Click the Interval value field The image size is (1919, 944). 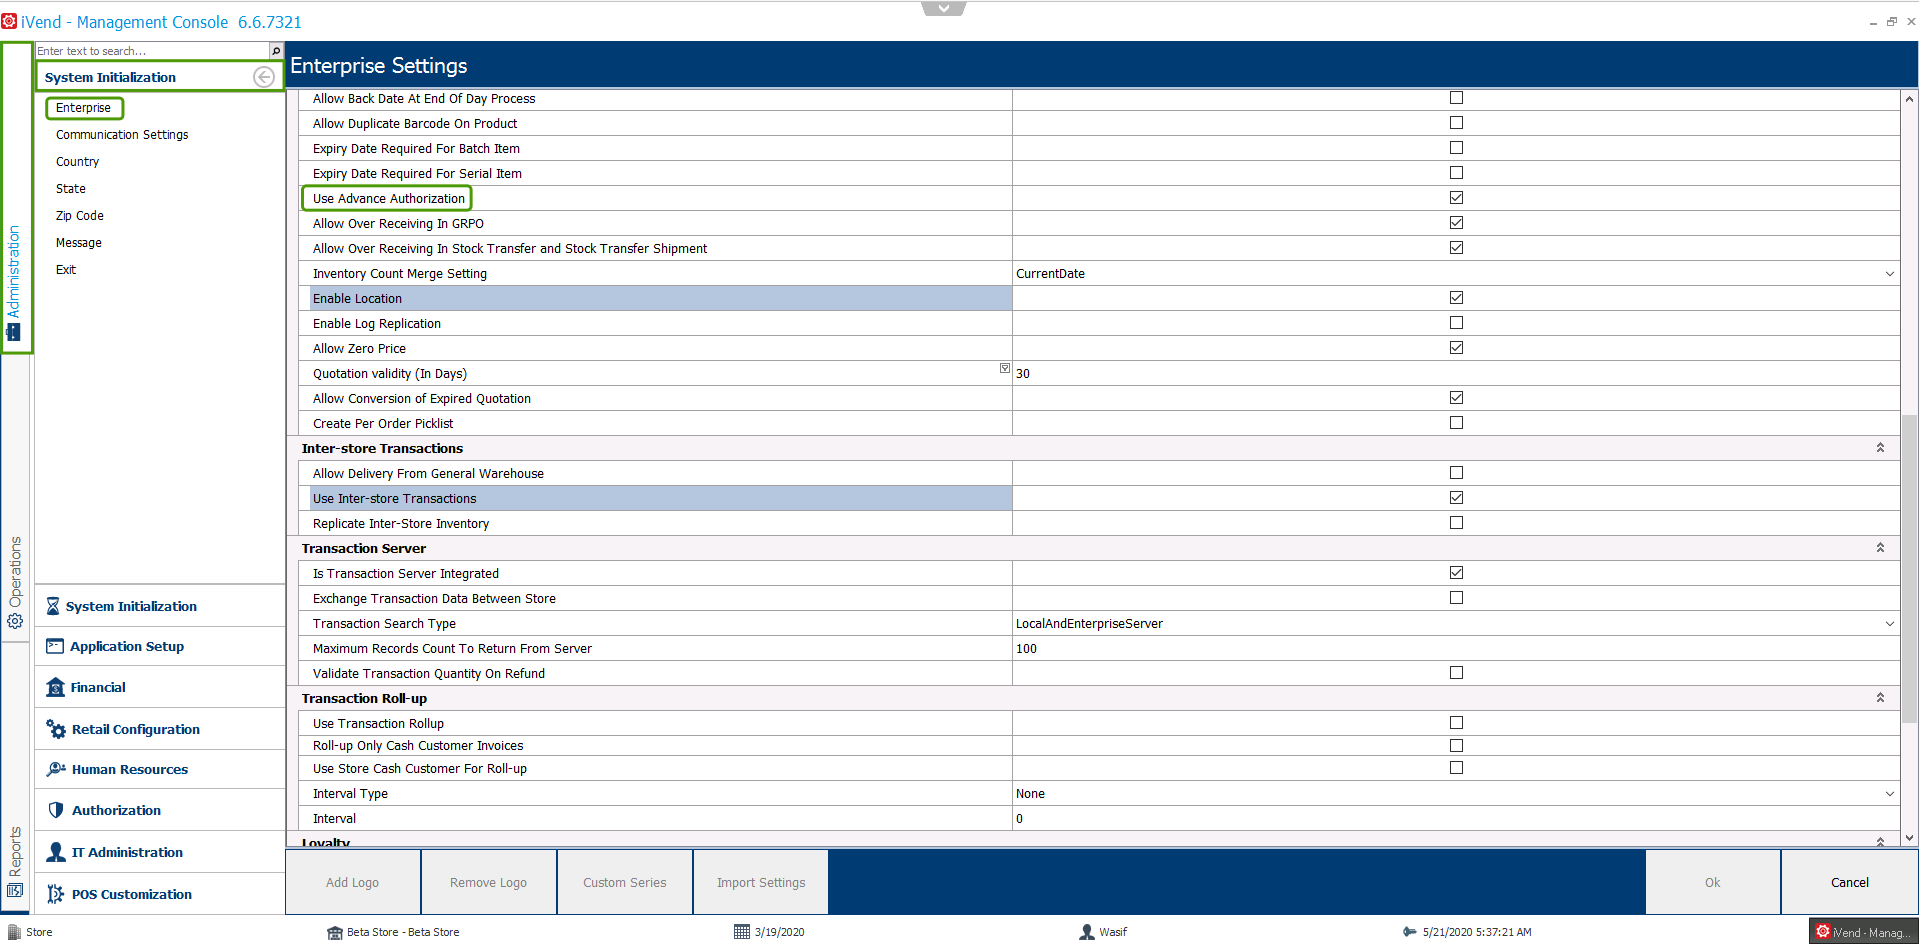pyautogui.click(x=1456, y=819)
